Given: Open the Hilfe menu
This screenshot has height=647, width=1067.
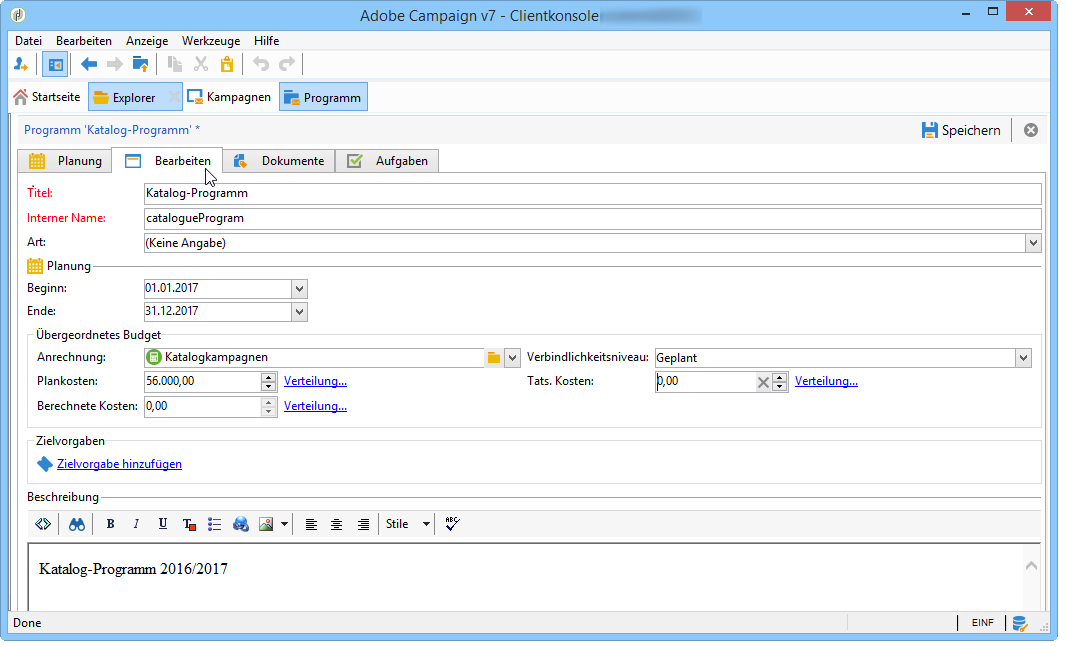Looking at the screenshot, I should click(x=267, y=42).
